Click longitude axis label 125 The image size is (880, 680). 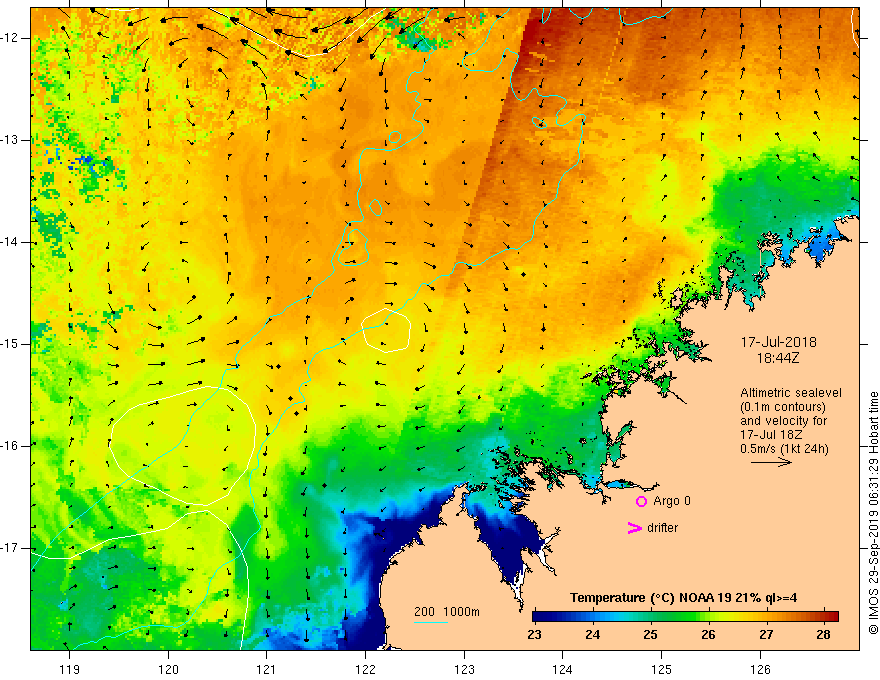tap(662, 669)
